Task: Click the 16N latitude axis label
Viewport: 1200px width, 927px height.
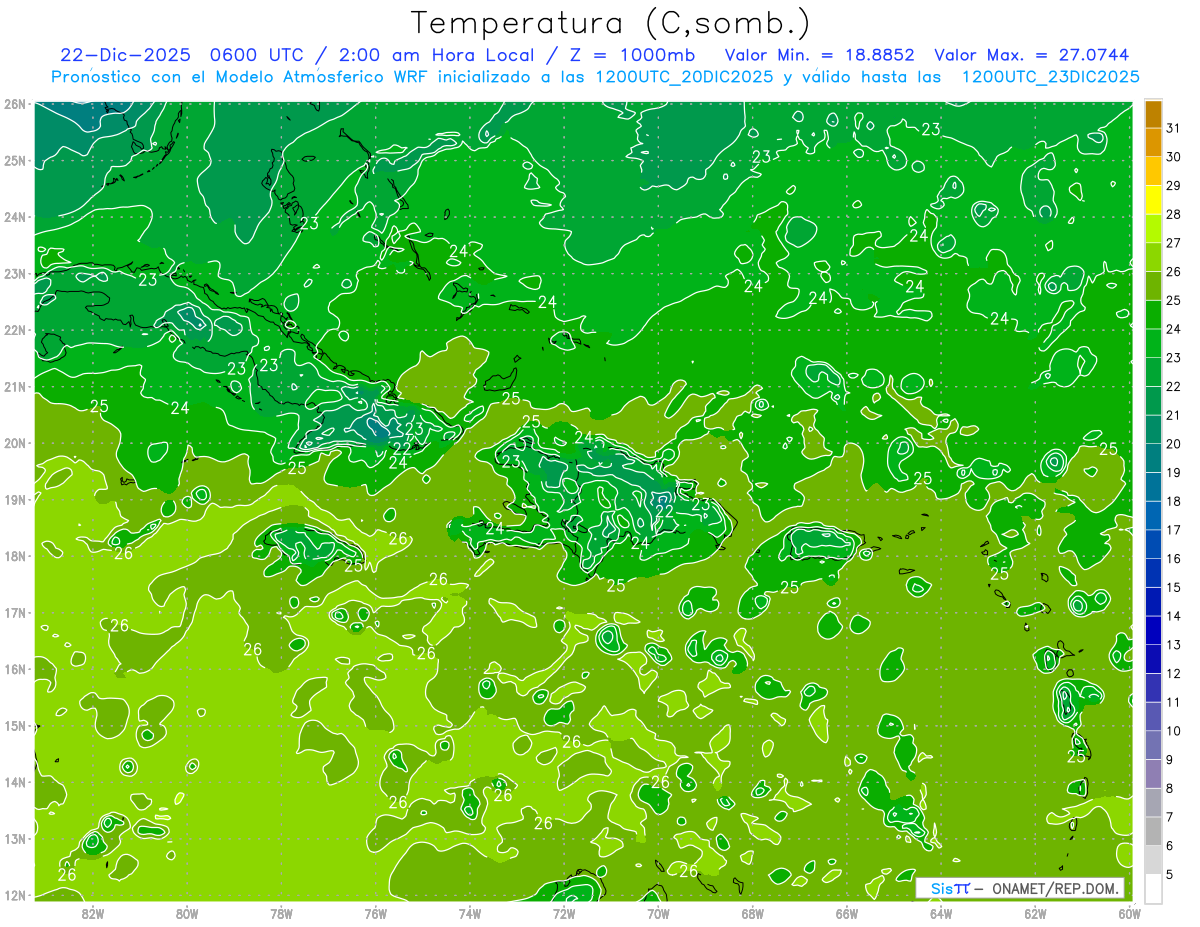Action: pos(14,669)
